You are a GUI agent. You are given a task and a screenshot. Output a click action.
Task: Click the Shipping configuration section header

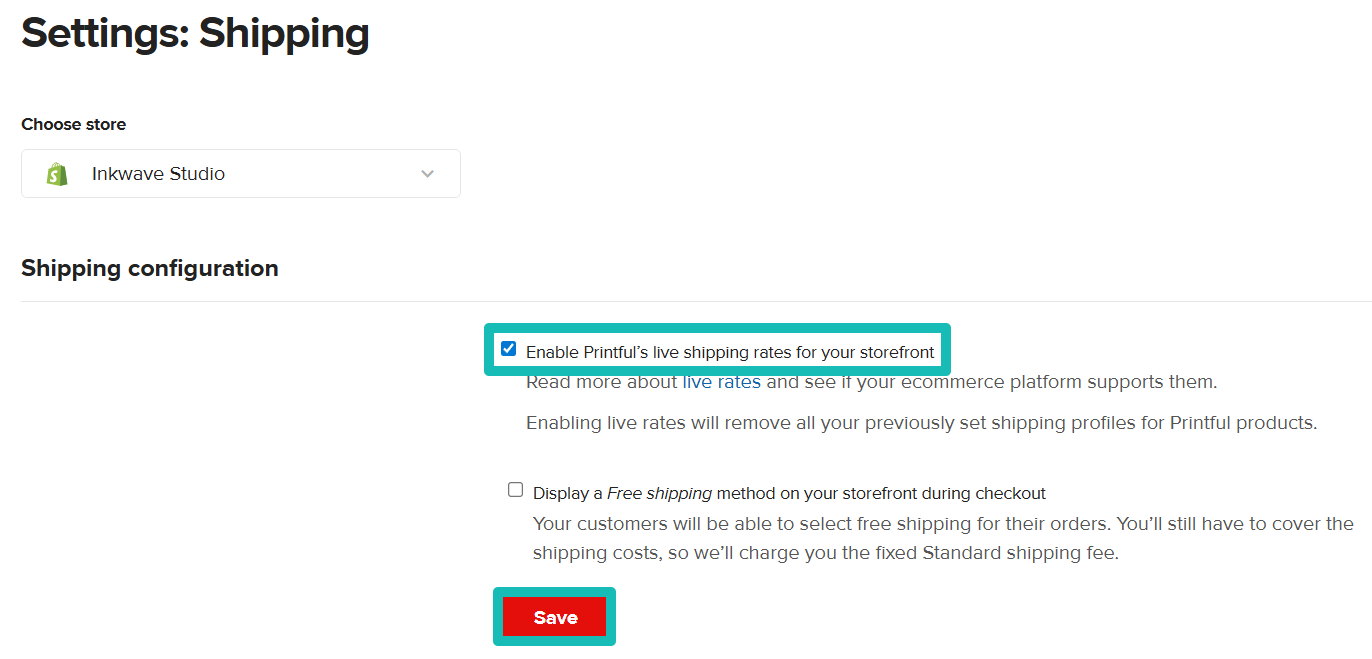[x=149, y=268]
